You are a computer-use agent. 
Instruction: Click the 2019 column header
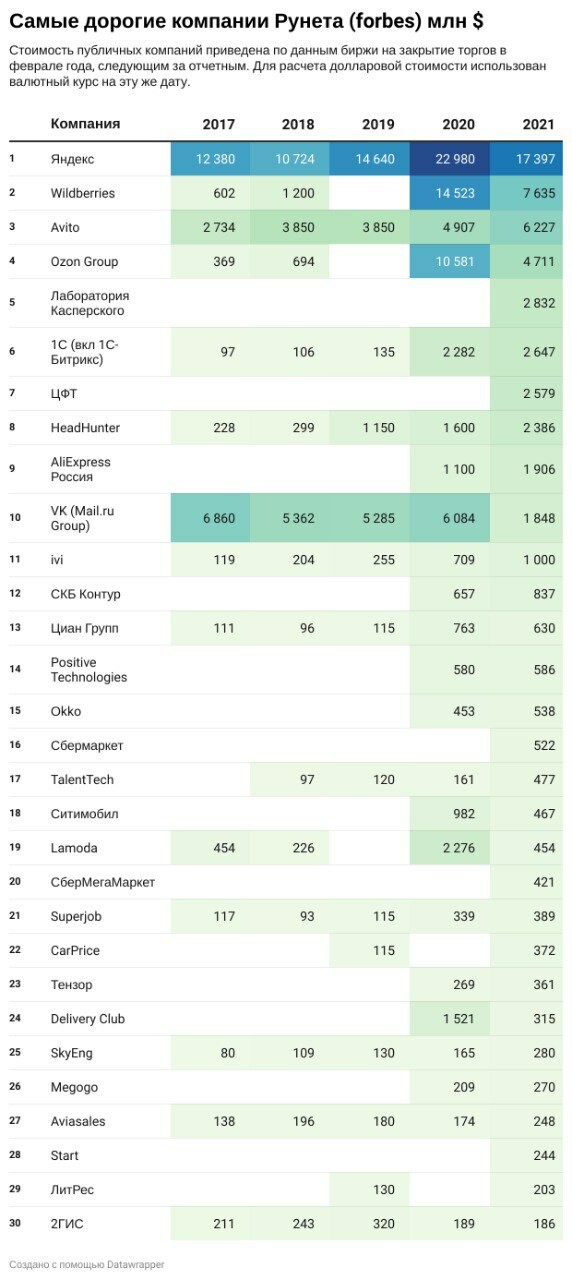pos(378,125)
